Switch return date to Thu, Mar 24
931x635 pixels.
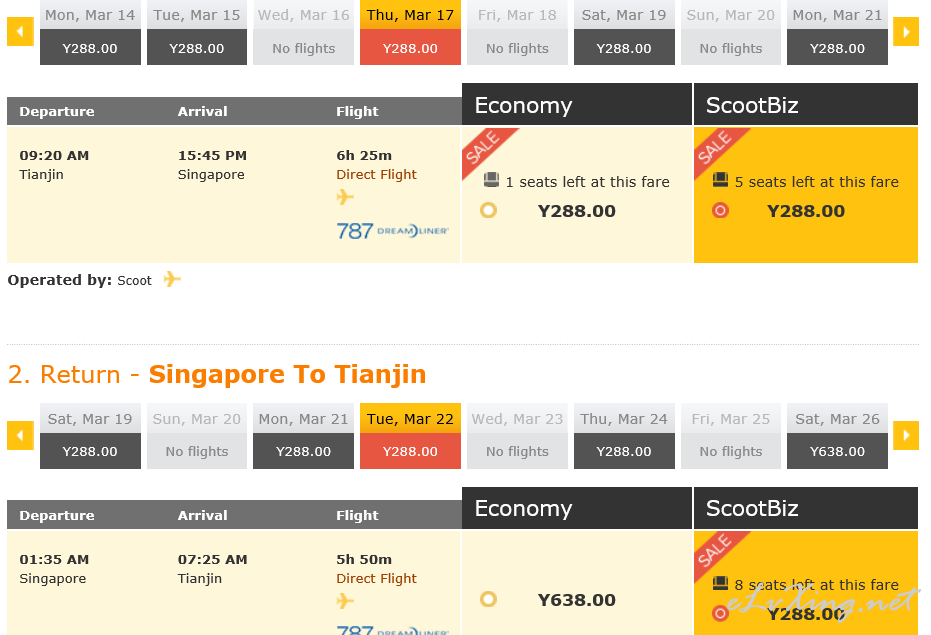tap(624, 436)
